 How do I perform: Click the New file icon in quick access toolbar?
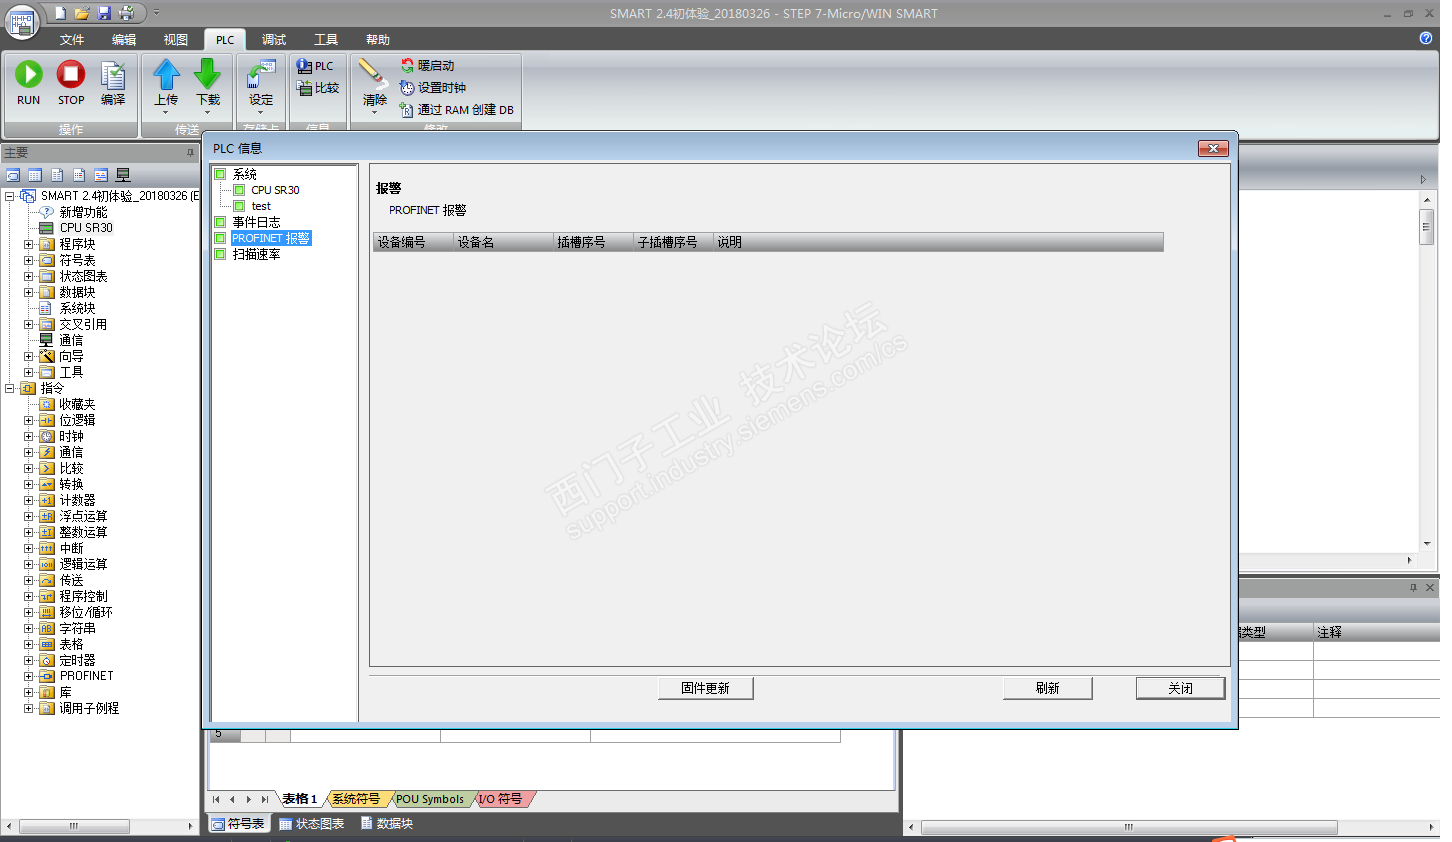(60, 13)
